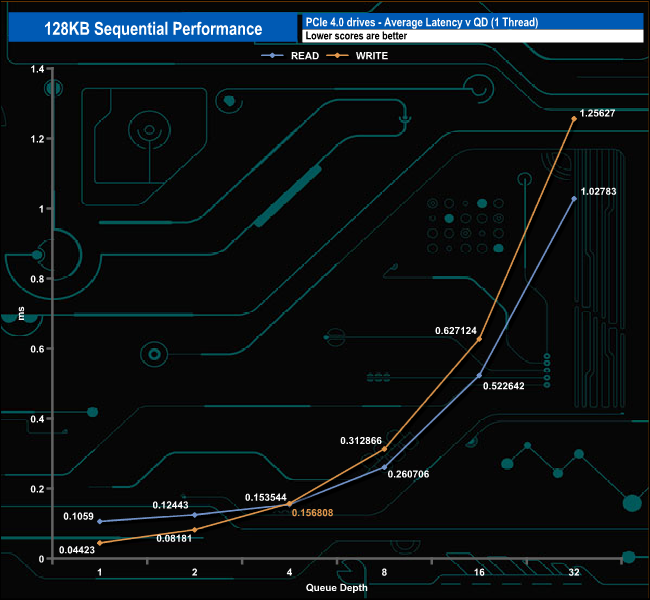Click the 1.4 y-axis label
This screenshot has width=650, height=600.
pos(37,69)
